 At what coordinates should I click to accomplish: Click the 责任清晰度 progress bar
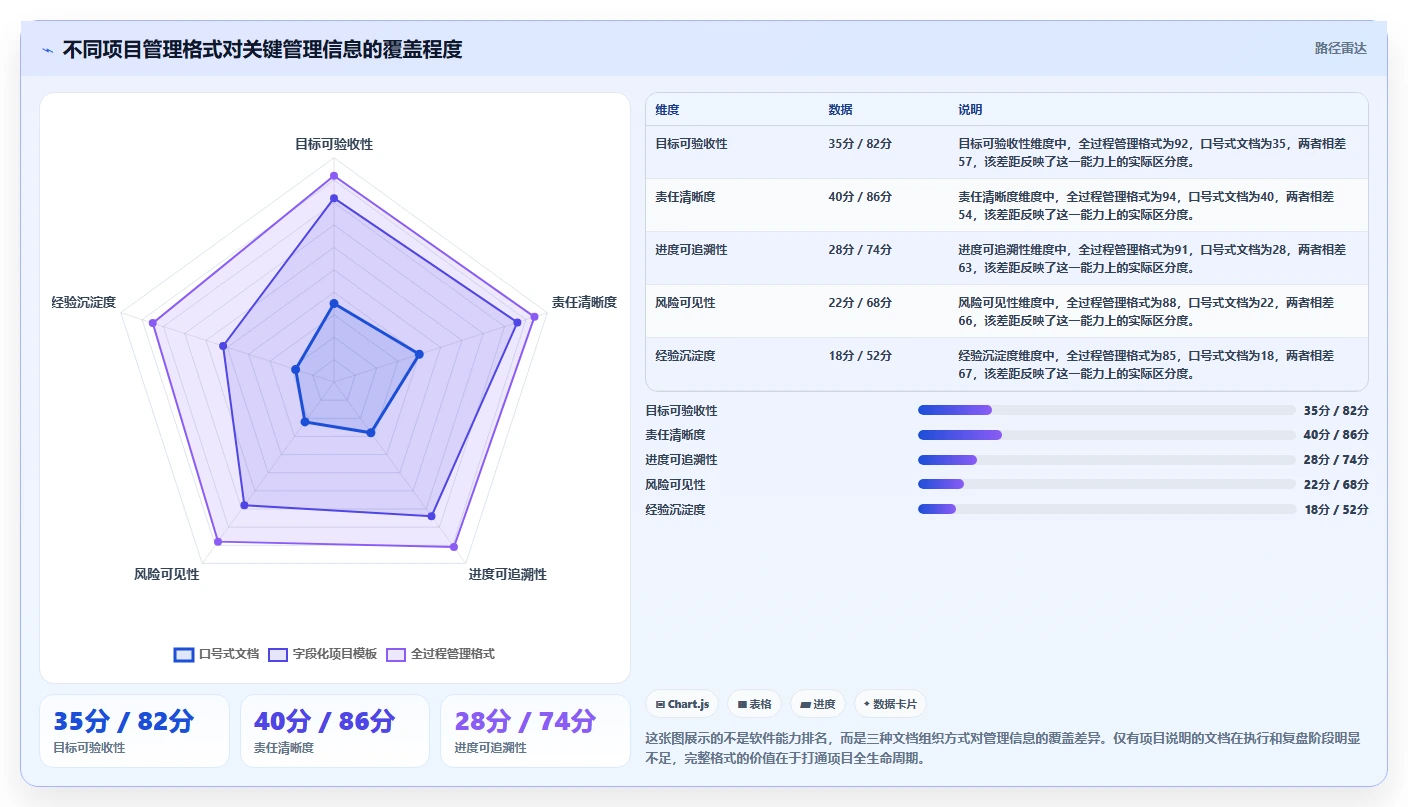point(1106,435)
